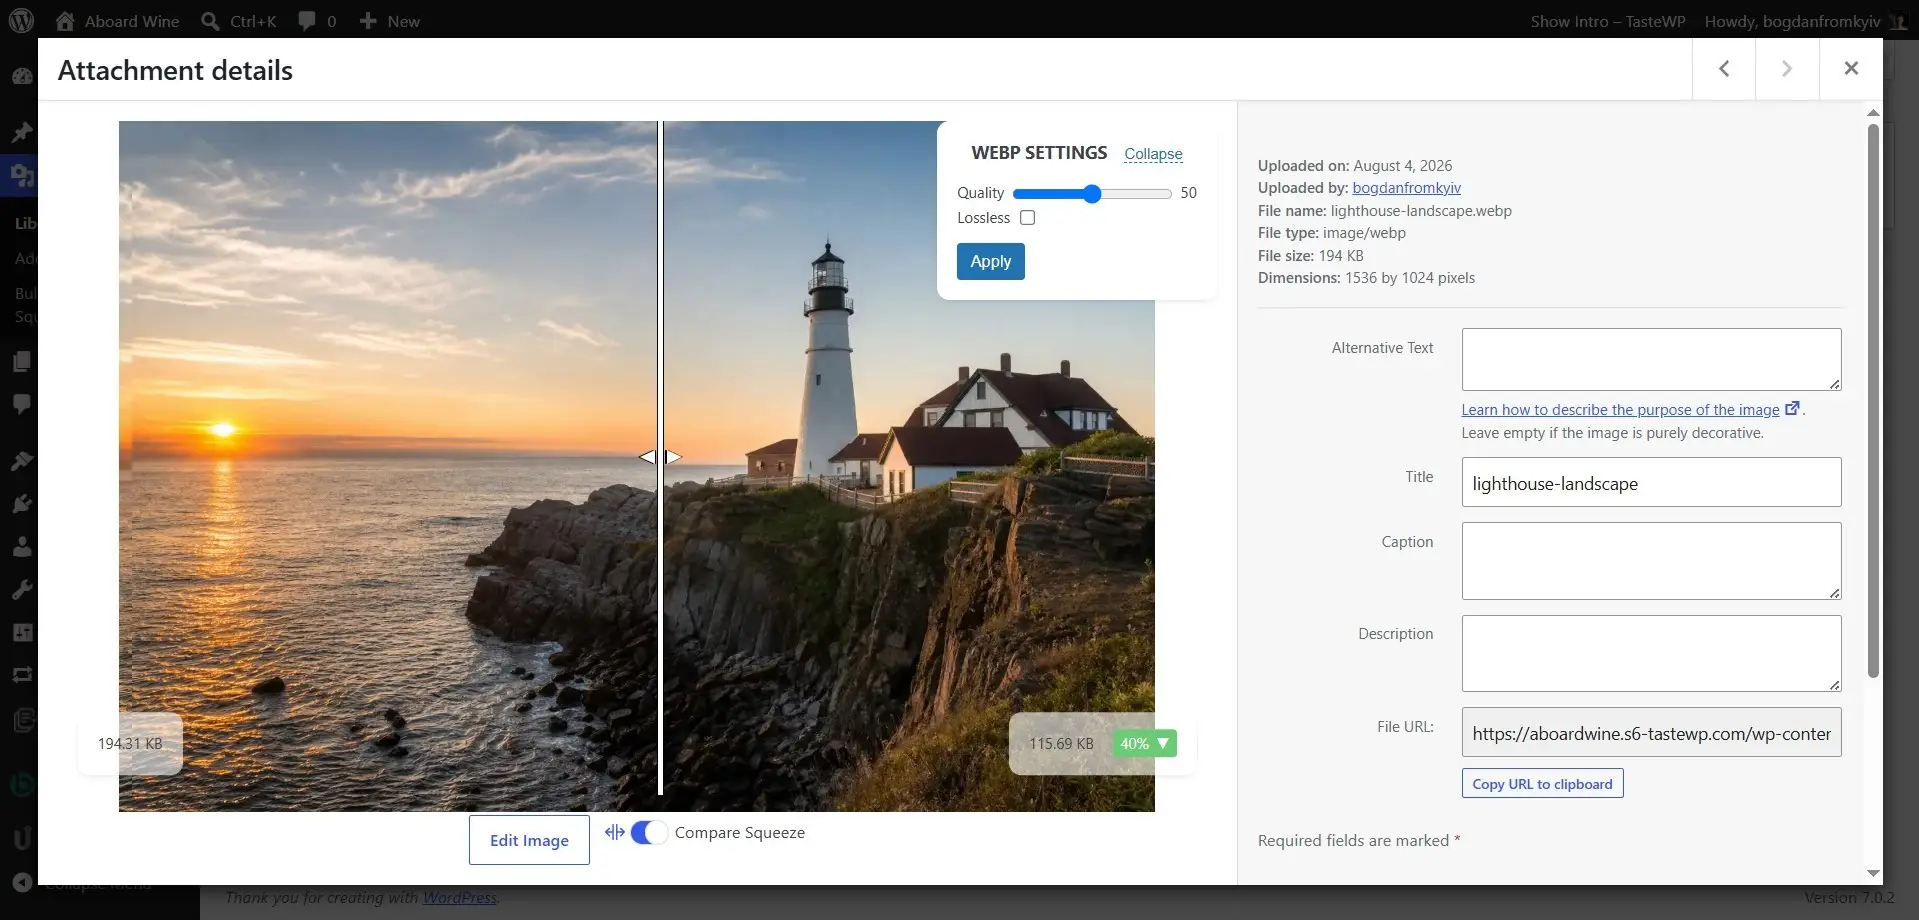Screen dimensions: 1919x920
Task: Click the Quality value 50
Action: pos(1188,193)
